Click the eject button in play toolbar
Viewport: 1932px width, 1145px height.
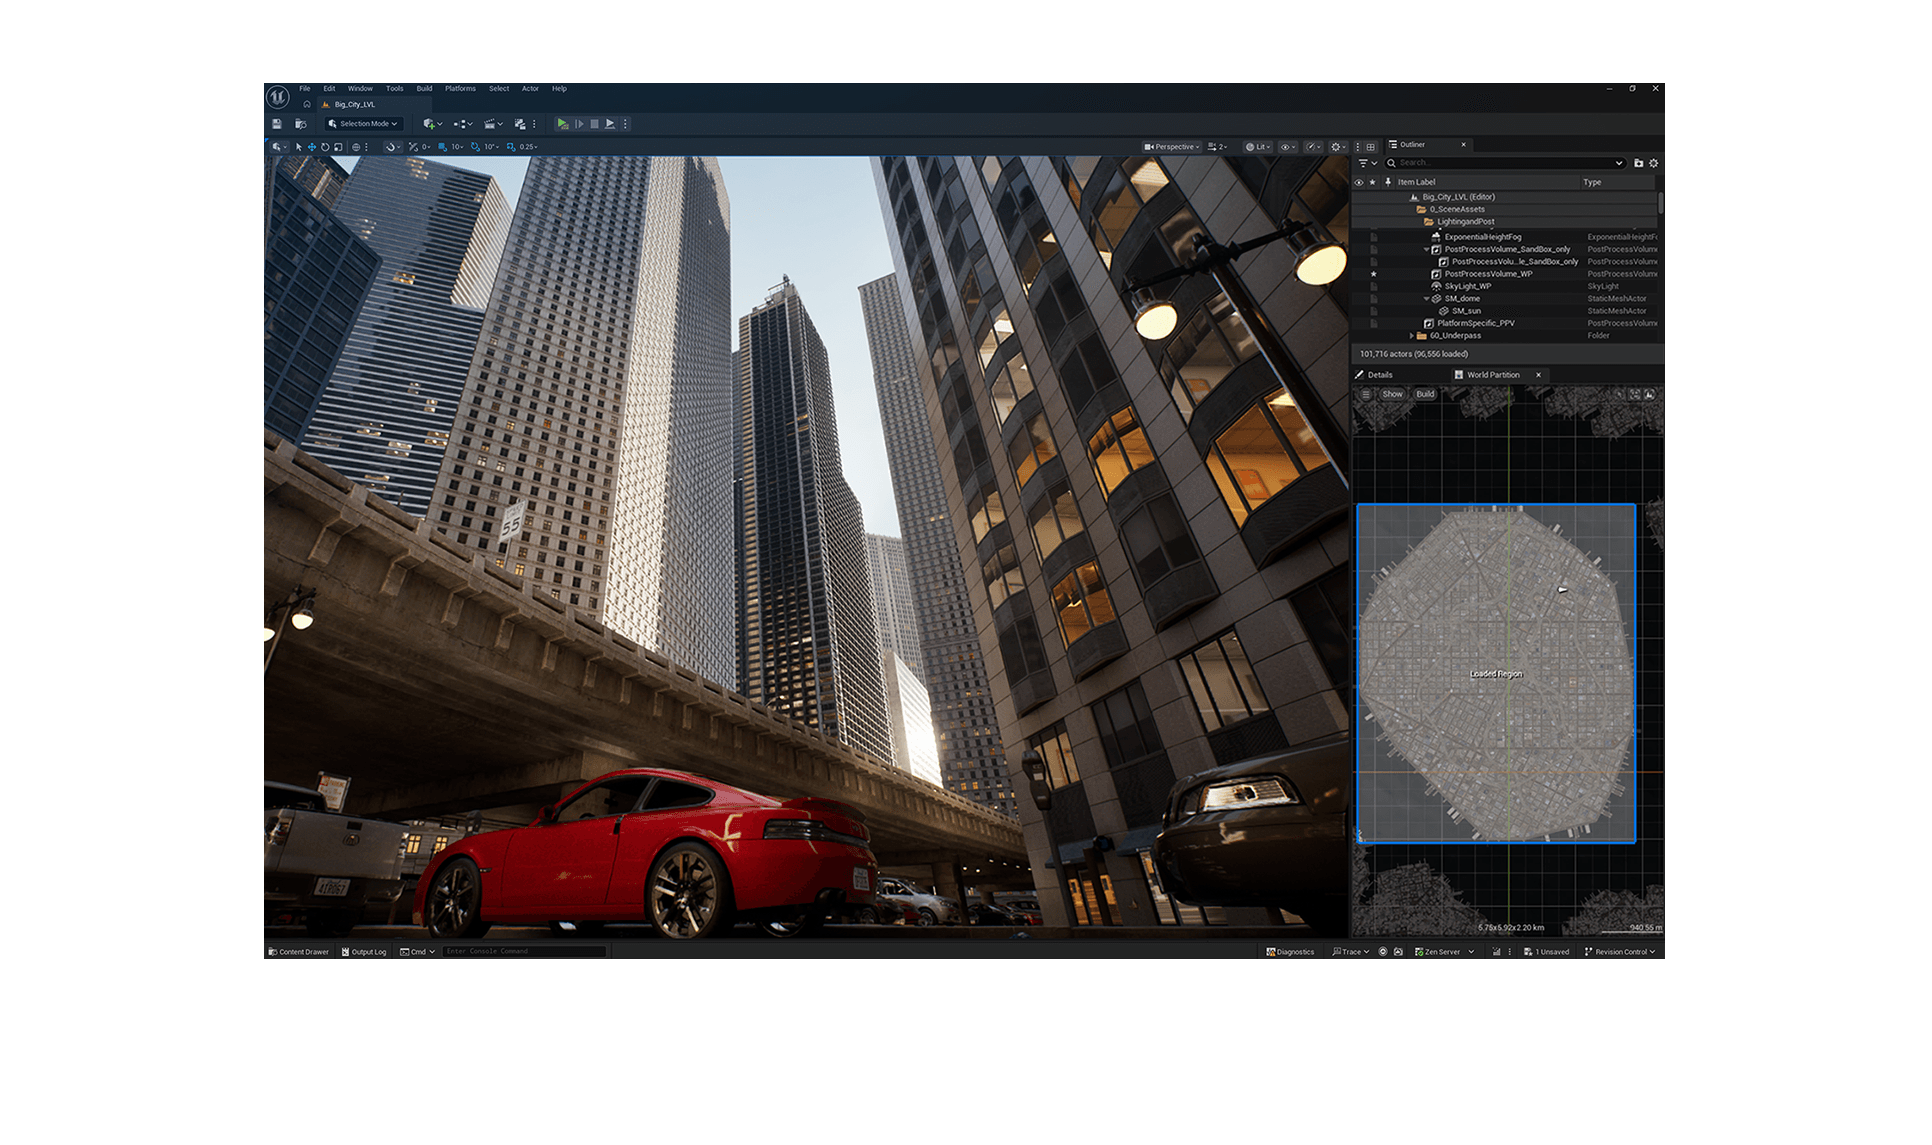click(610, 124)
